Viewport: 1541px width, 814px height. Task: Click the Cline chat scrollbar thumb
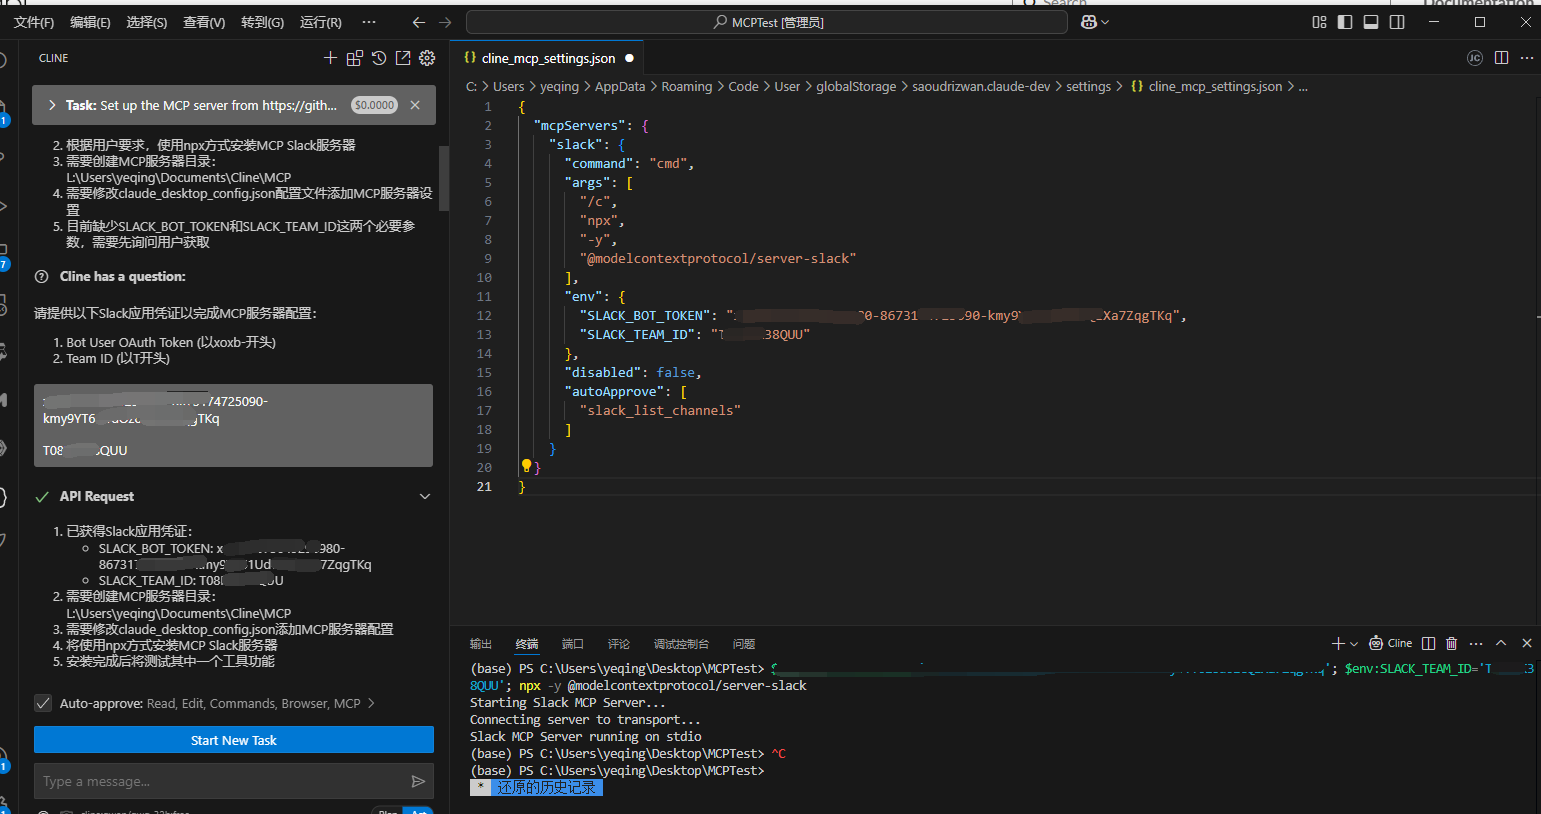click(444, 178)
